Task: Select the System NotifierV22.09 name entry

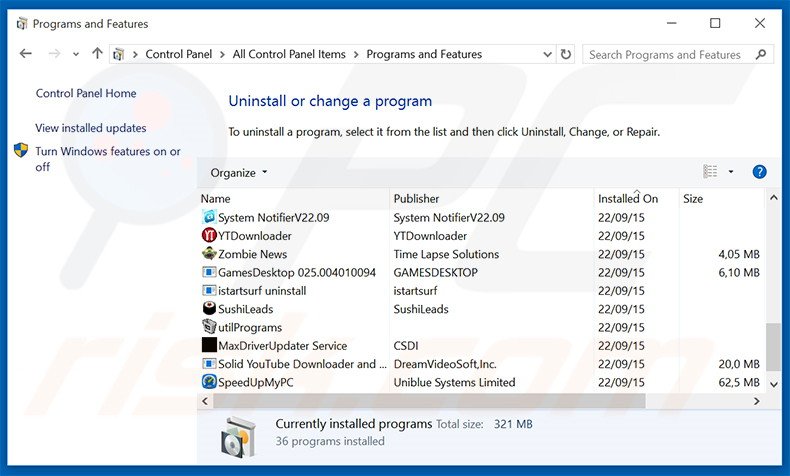Action: coord(274,218)
